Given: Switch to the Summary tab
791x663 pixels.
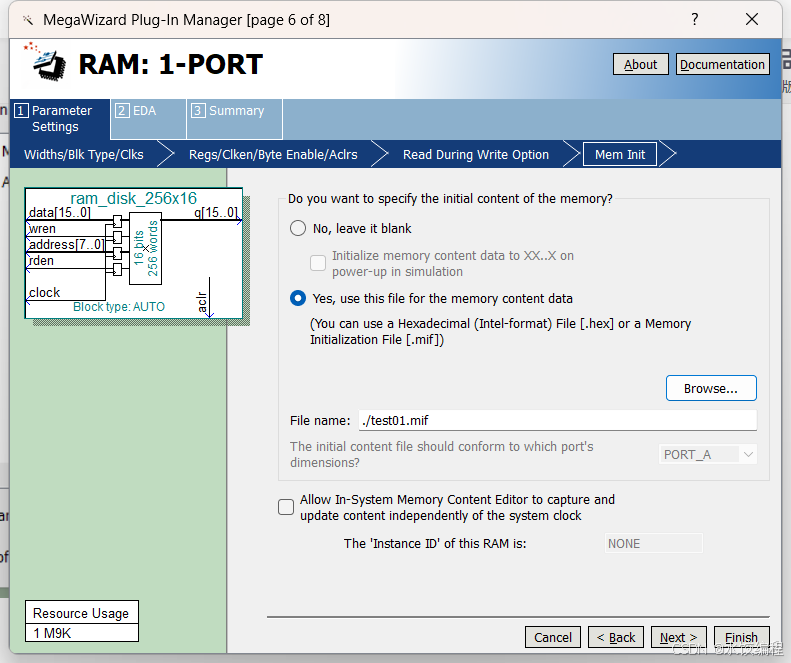Looking at the screenshot, I should pyautogui.click(x=235, y=119).
